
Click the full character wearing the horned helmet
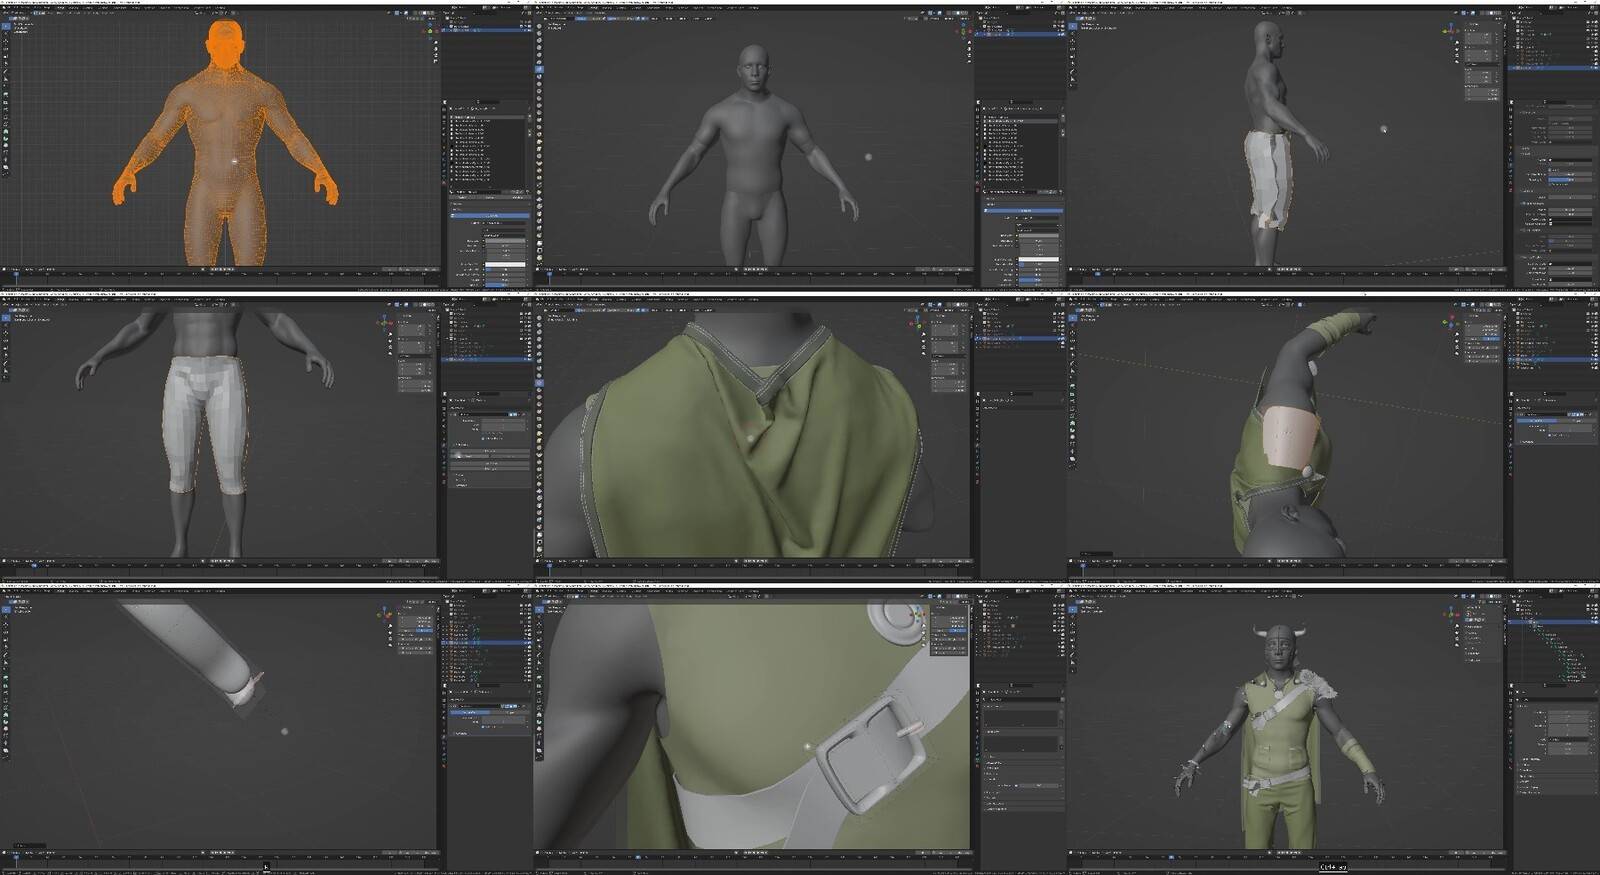1280,738
